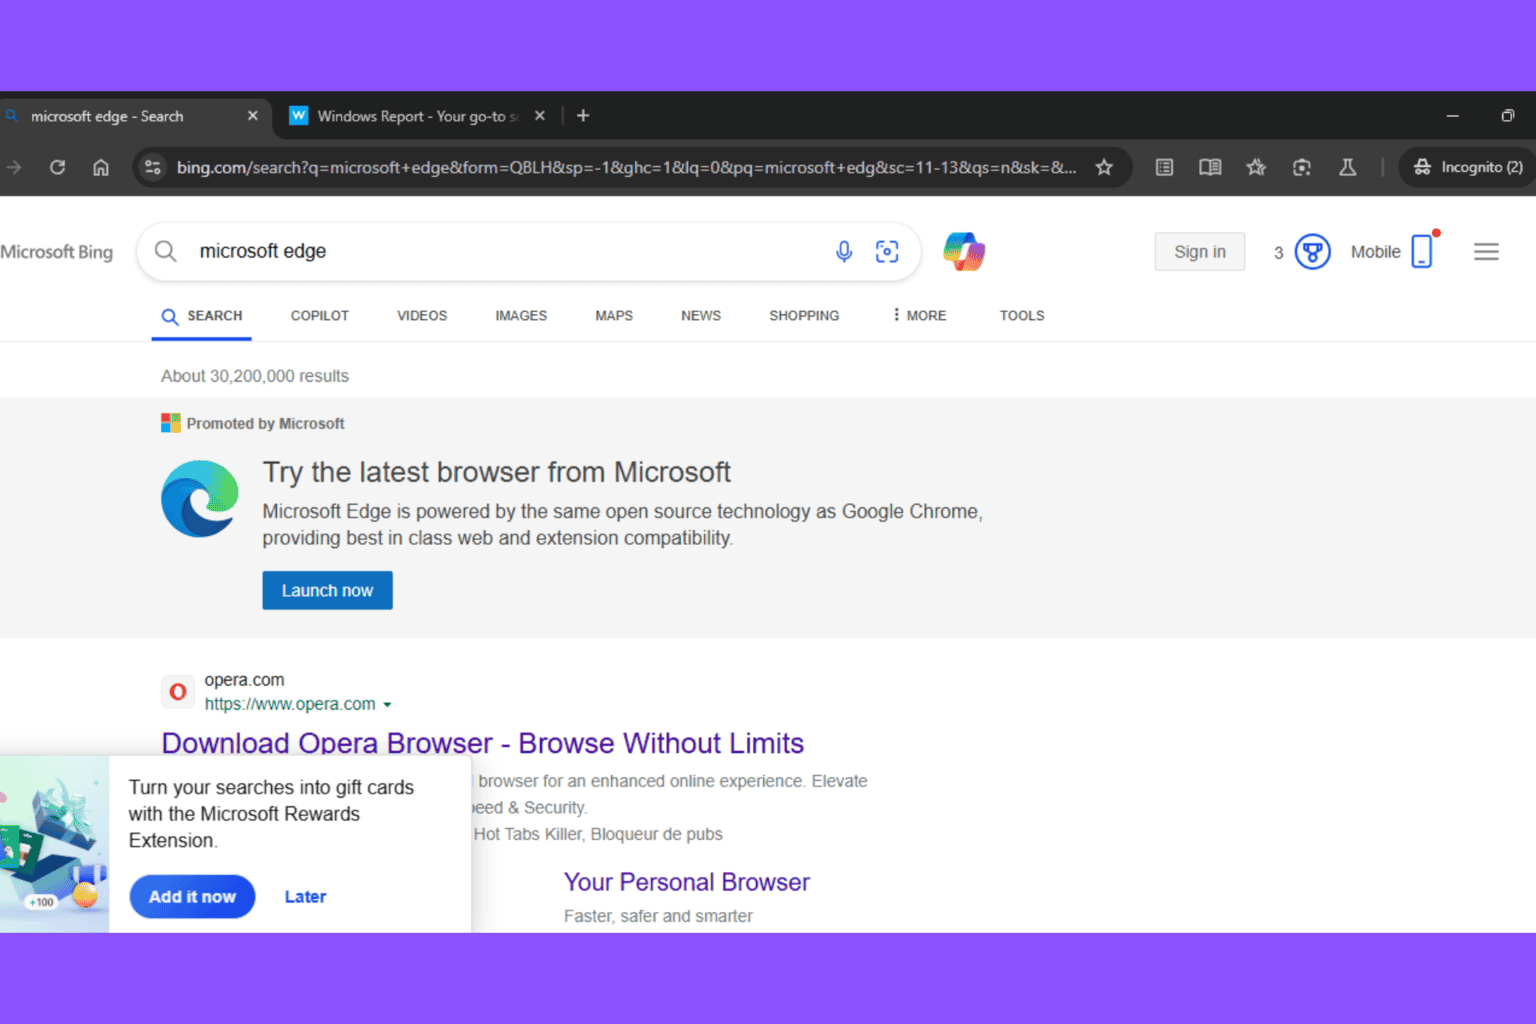Viewport: 1536px width, 1024px height.
Task: Bookmark this page with the star icon
Action: [x=1104, y=167]
